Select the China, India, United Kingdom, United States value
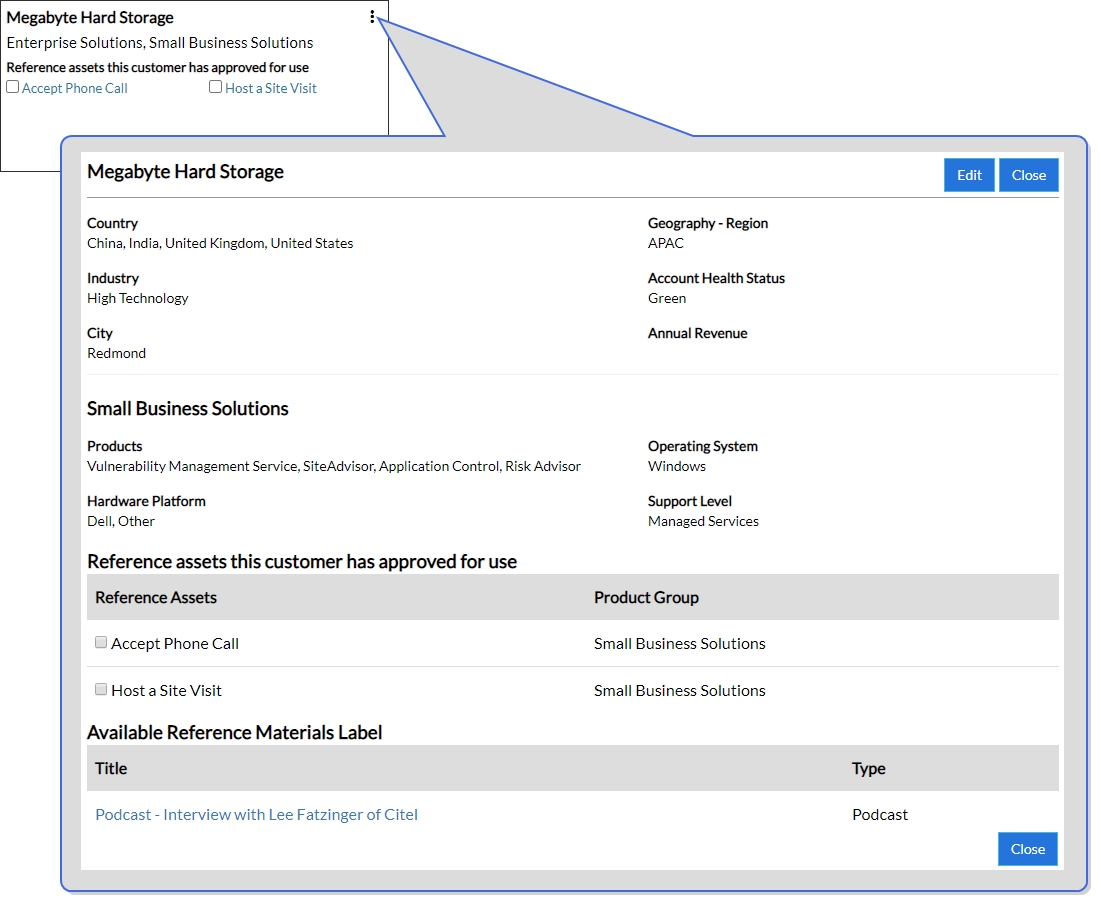This screenshot has height=905, width=1101. (x=220, y=244)
